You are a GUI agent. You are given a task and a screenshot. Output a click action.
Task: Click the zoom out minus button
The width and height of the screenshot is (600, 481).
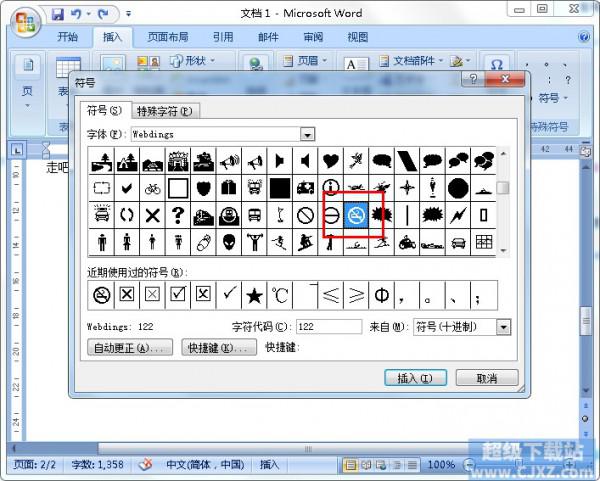[x=469, y=465]
